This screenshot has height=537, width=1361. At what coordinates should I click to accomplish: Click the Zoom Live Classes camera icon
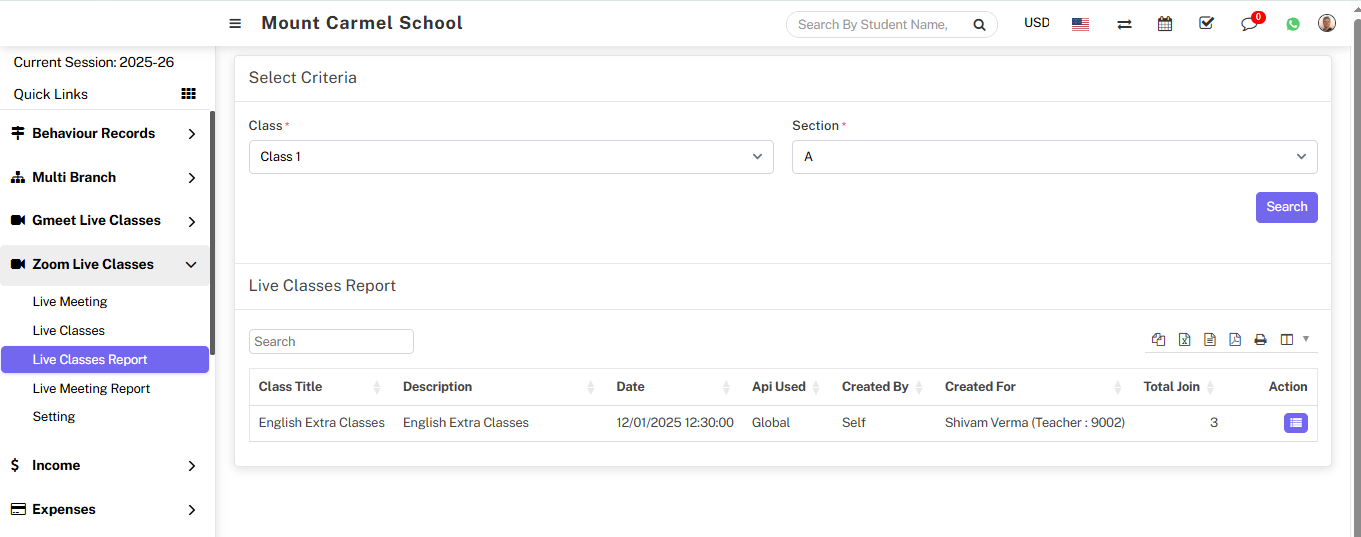point(17,264)
